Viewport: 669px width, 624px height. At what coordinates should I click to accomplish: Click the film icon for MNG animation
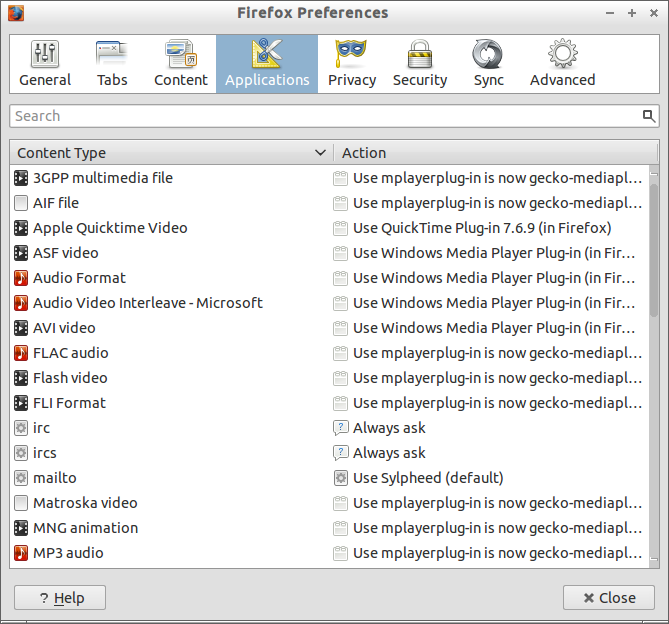tap(21, 528)
